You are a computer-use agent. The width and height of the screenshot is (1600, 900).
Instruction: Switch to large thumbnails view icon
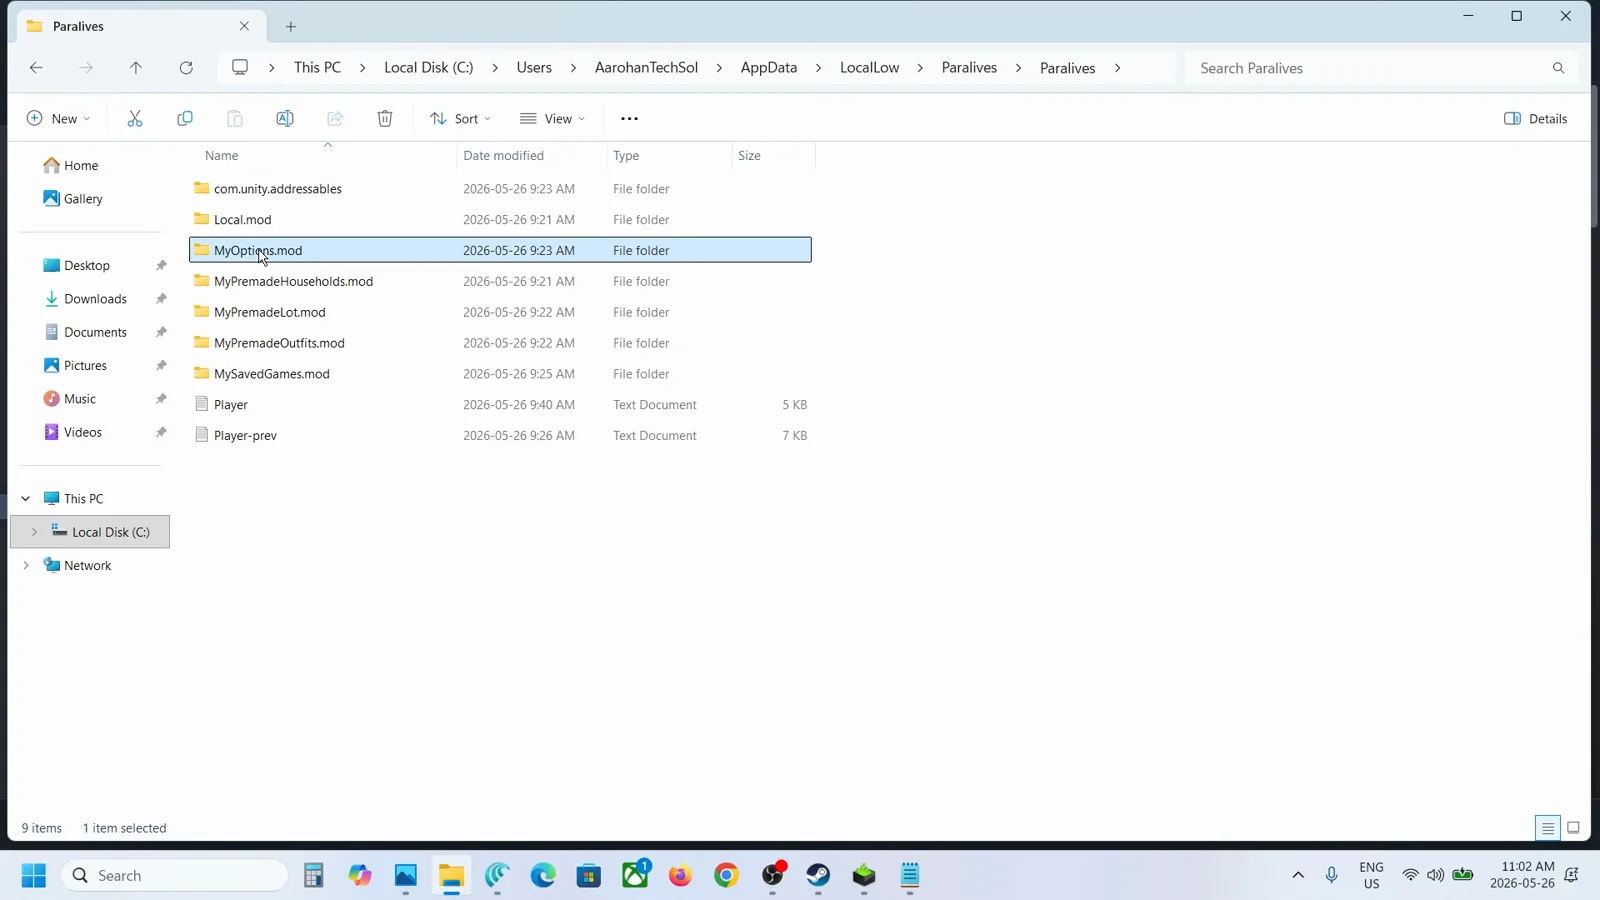click(x=1573, y=828)
